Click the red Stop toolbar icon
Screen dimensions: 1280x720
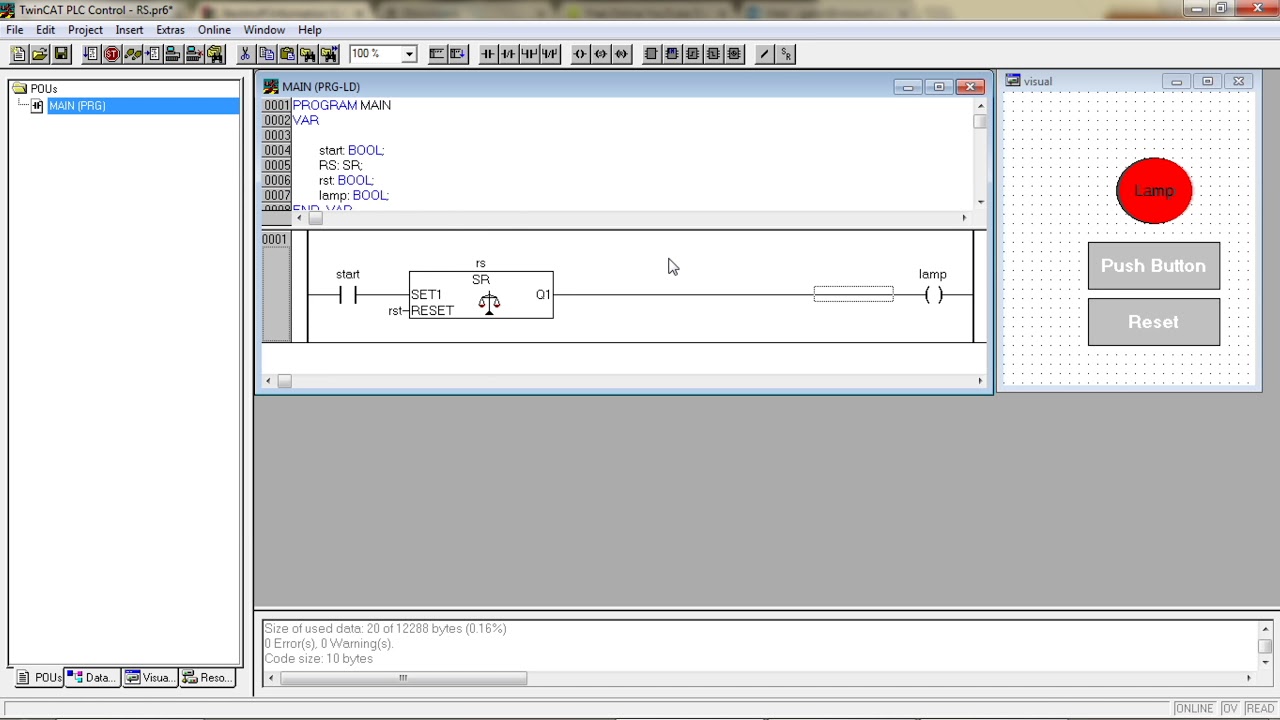112,54
